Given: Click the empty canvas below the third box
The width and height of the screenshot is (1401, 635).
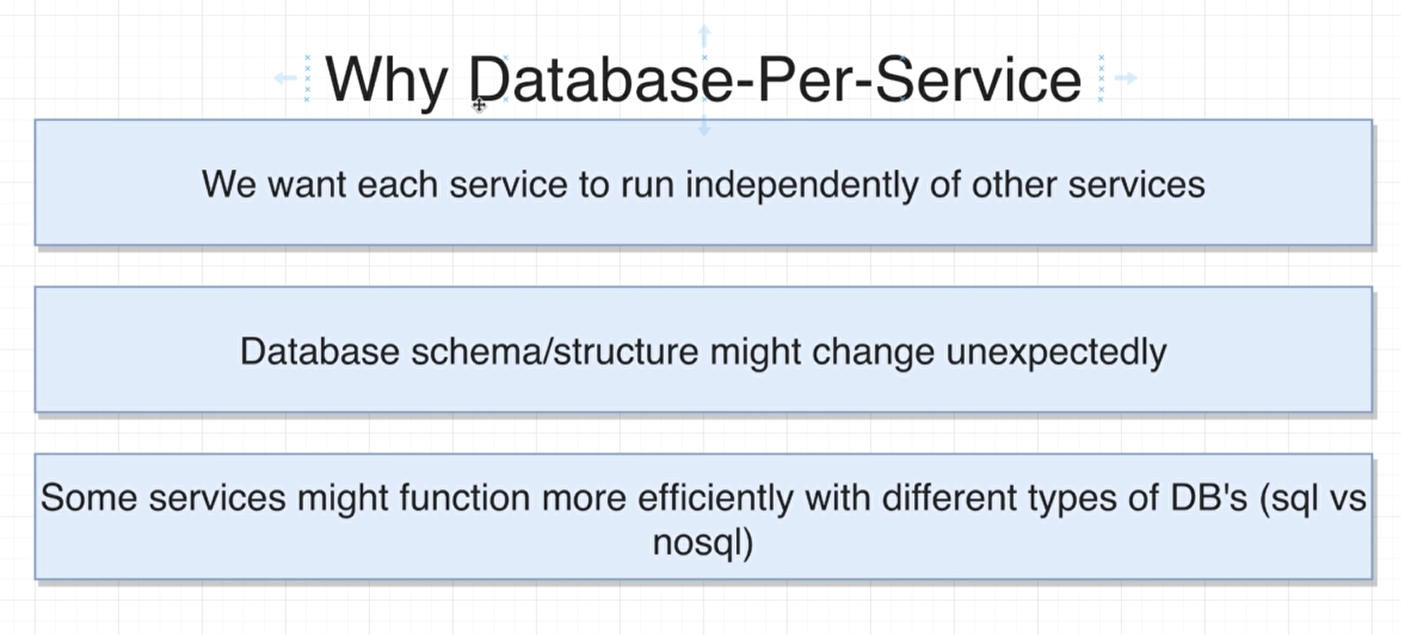Looking at the screenshot, I should 703,608.
